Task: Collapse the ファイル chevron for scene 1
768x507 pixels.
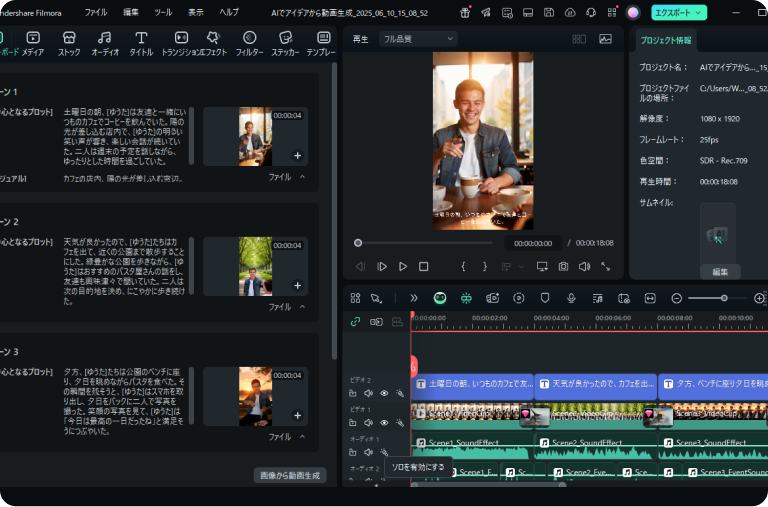Action: click(x=303, y=177)
